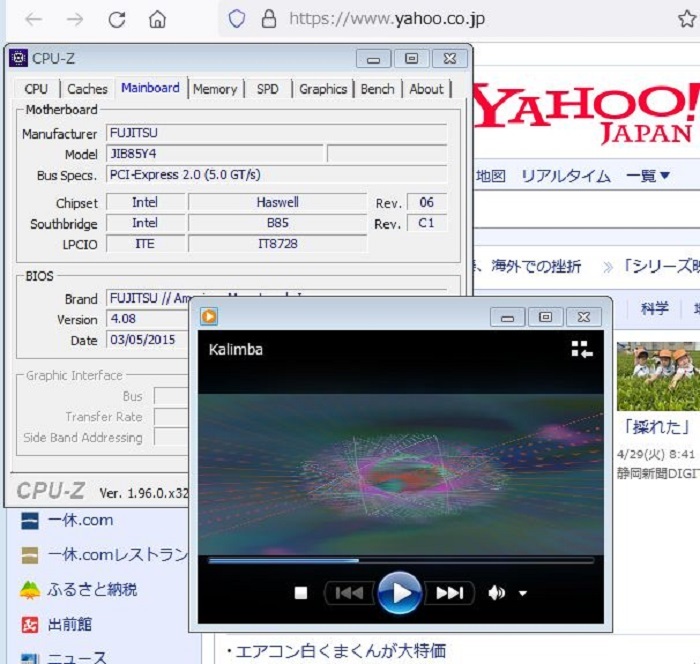Viewport: 700px width, 664px height.
Task: Click the BIOS version 4.08 field
Action: [147, 319]
